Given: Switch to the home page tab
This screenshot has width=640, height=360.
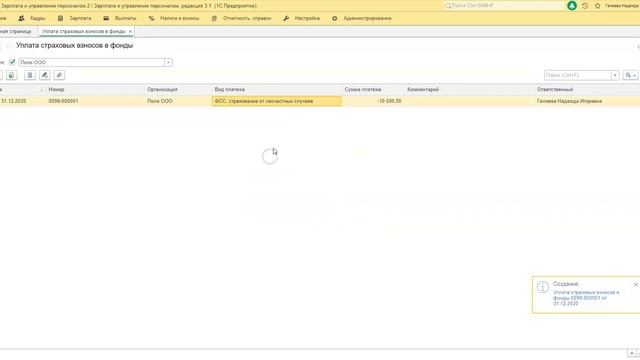Looking at the screenshot, I should (x=16, y=31).
